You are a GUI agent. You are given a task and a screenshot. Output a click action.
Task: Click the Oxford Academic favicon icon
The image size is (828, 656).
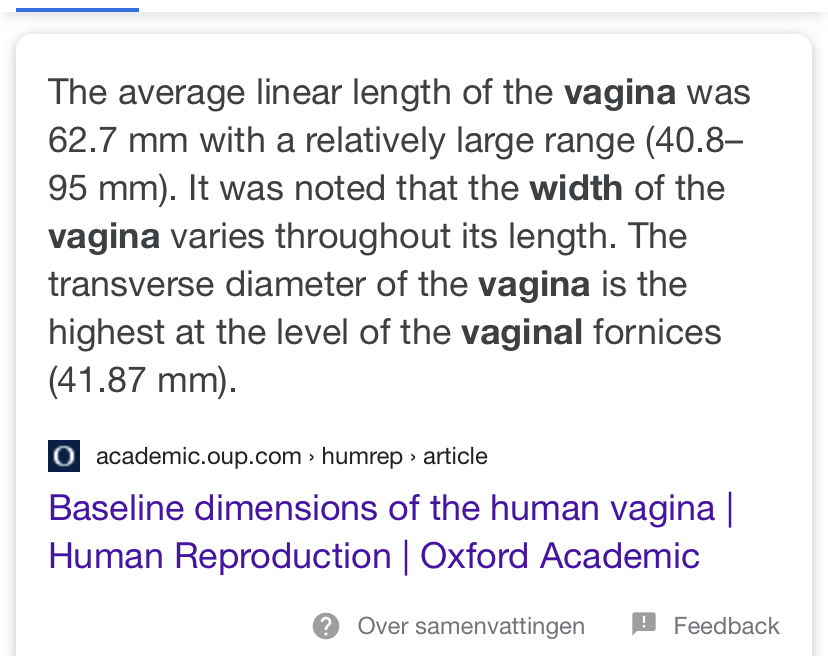click(x=64, y=457)
